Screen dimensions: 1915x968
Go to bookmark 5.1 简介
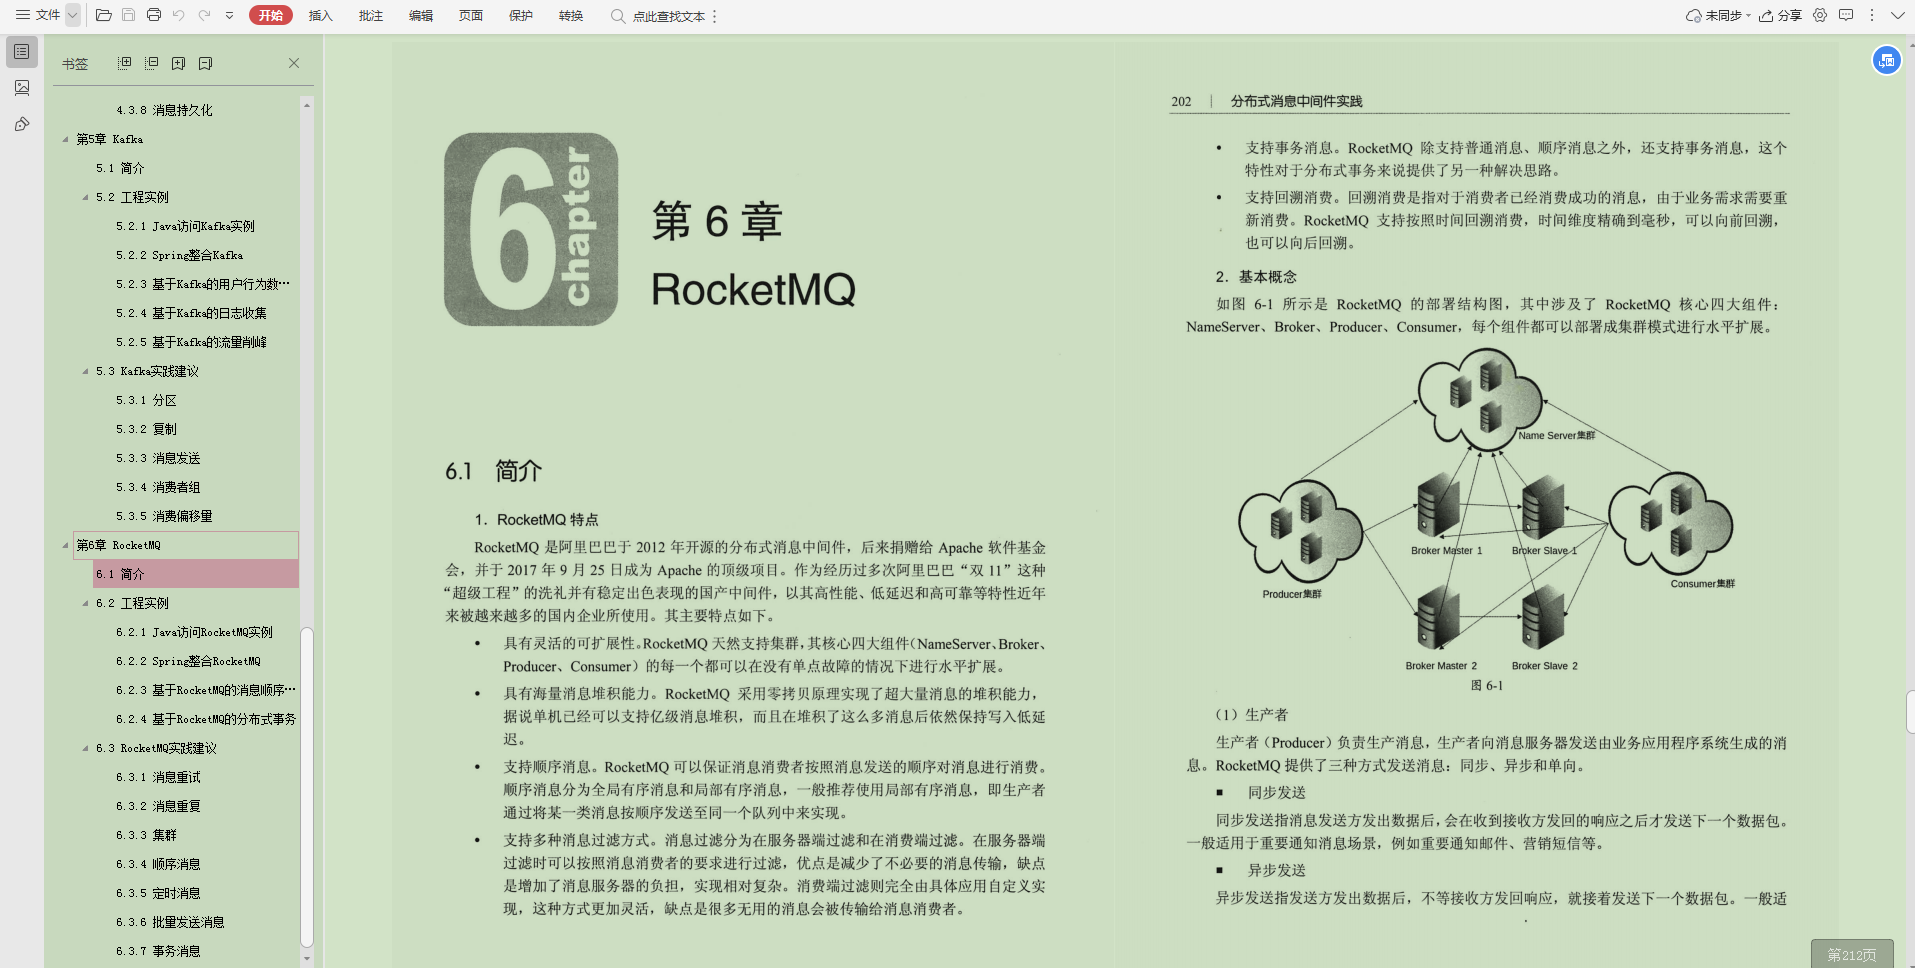120,168
